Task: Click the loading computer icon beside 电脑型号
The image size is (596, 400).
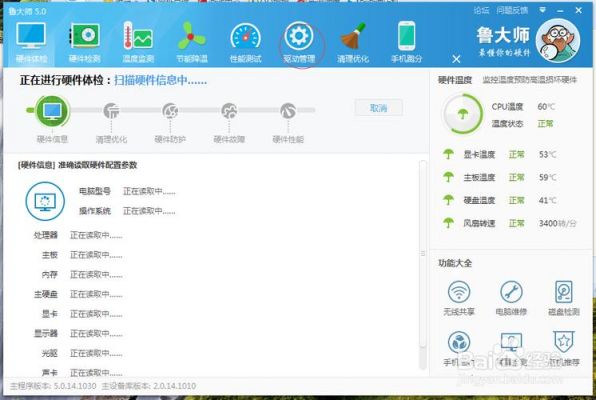Action: pos(45,201)
